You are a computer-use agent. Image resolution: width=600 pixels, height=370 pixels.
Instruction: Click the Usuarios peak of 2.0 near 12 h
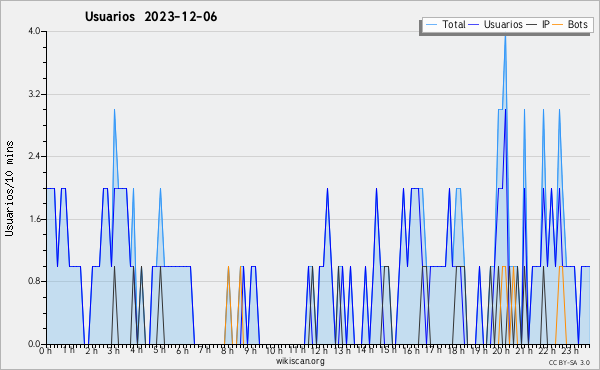[328, 188]
